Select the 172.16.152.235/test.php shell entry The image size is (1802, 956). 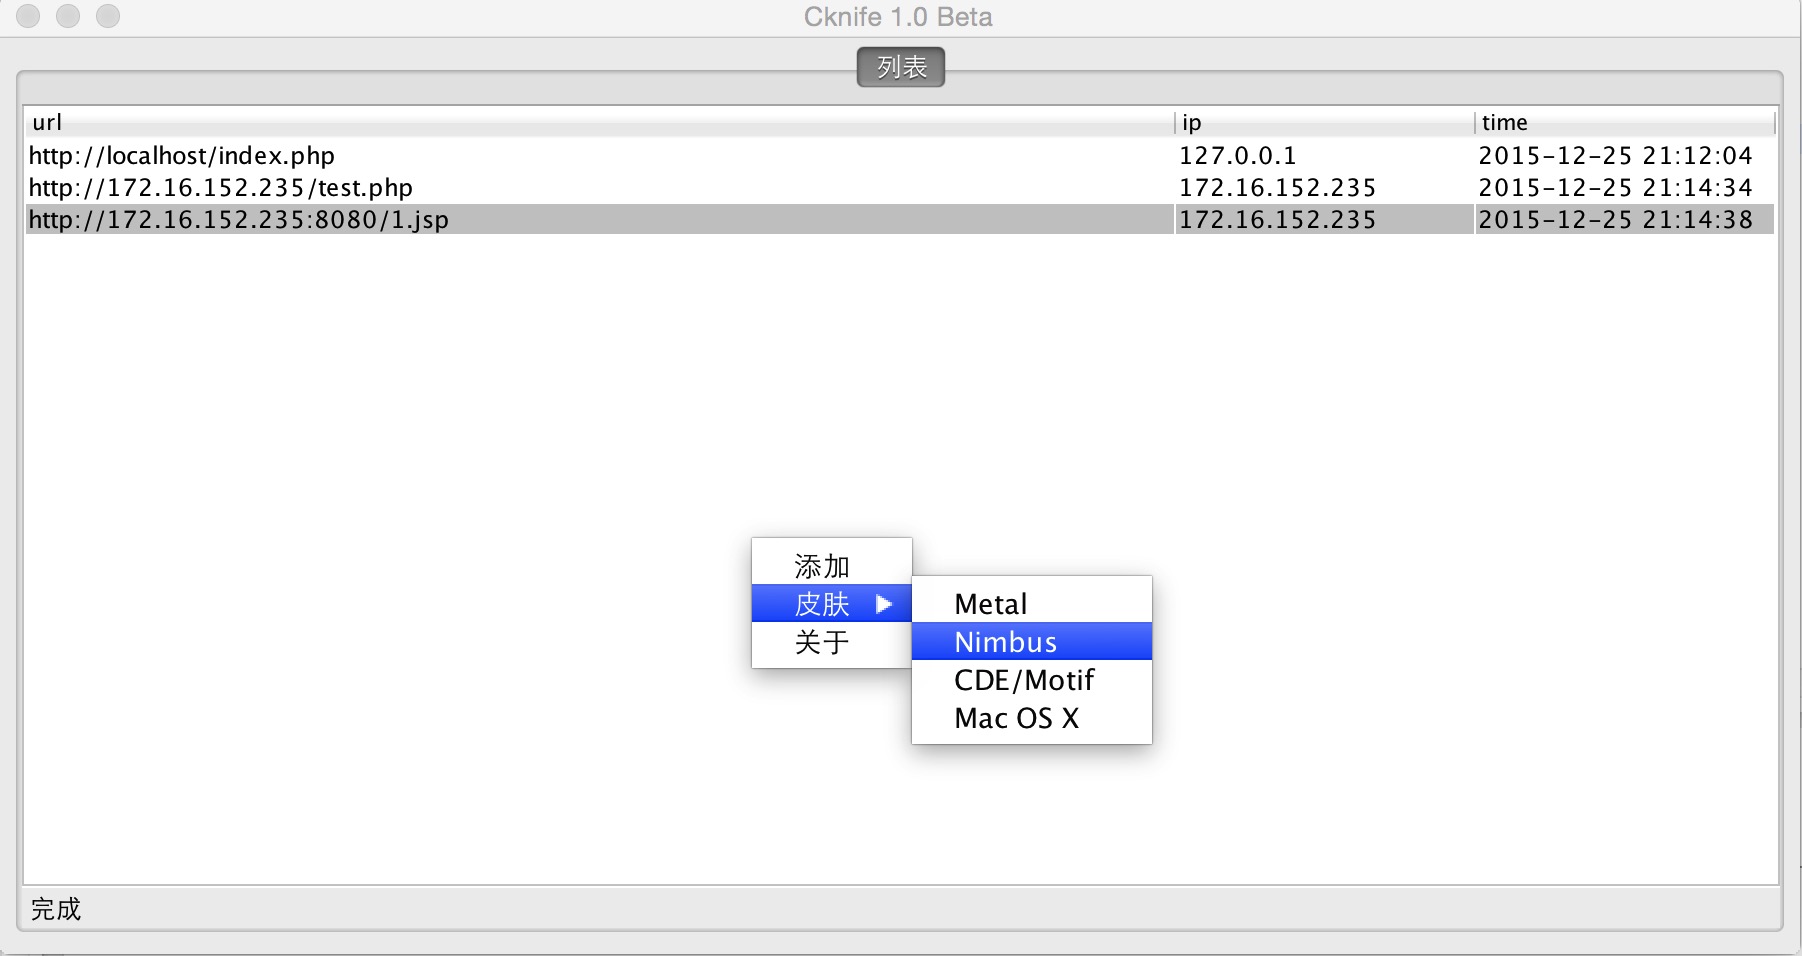tap(221, 188)
